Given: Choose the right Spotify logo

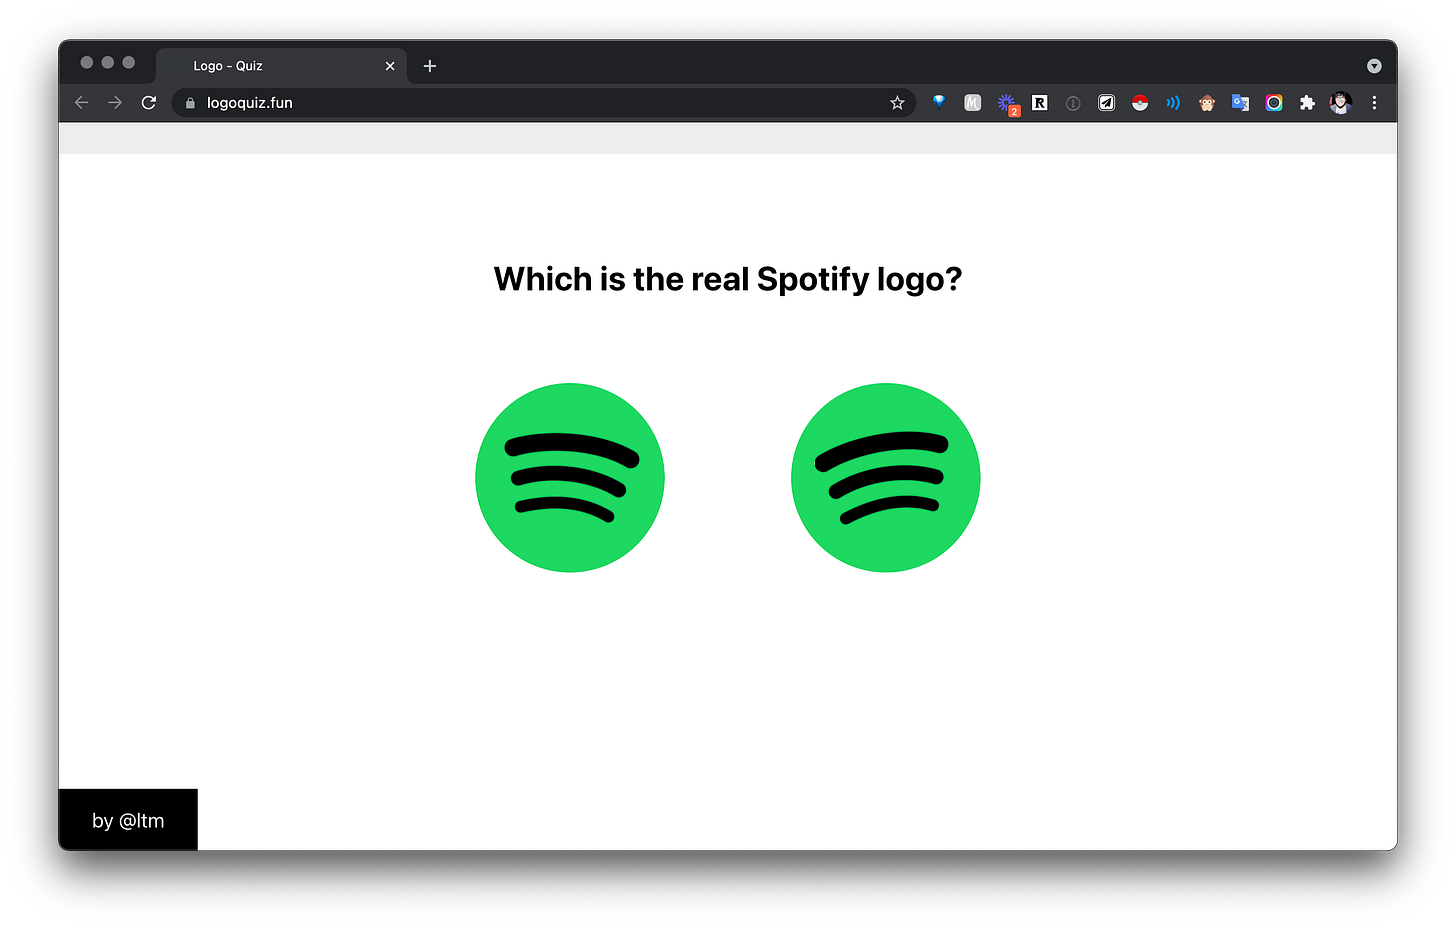Looking at the screenshot, I should (886, 478).
